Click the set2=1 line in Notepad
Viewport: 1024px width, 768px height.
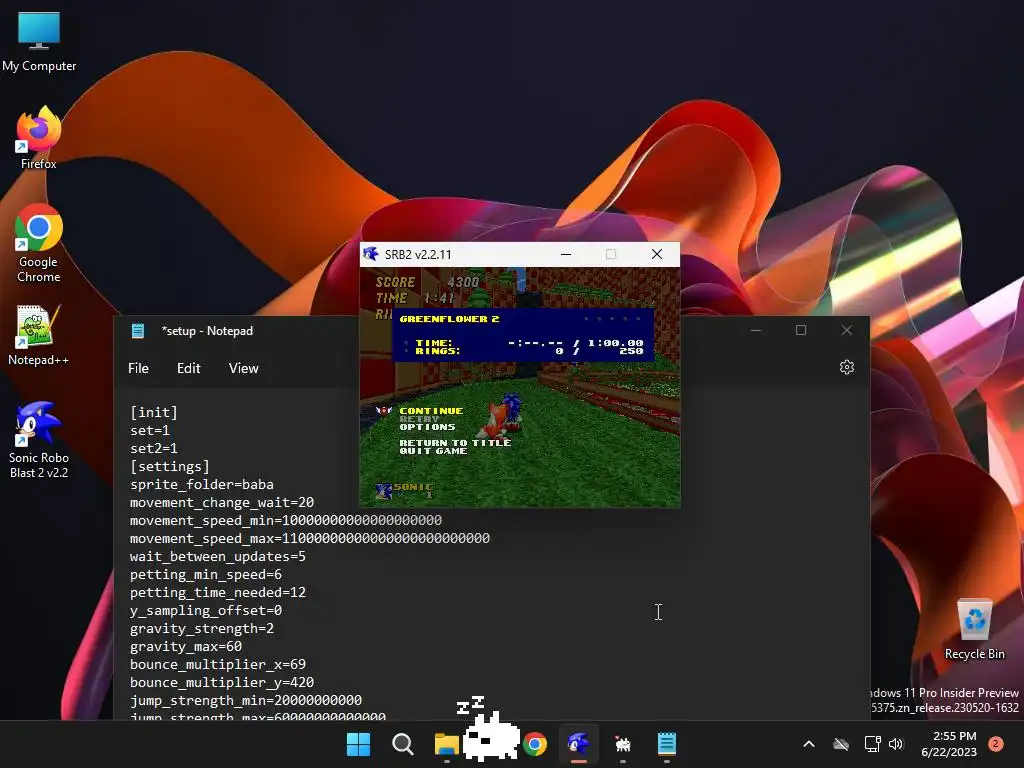tap(153, 449)
